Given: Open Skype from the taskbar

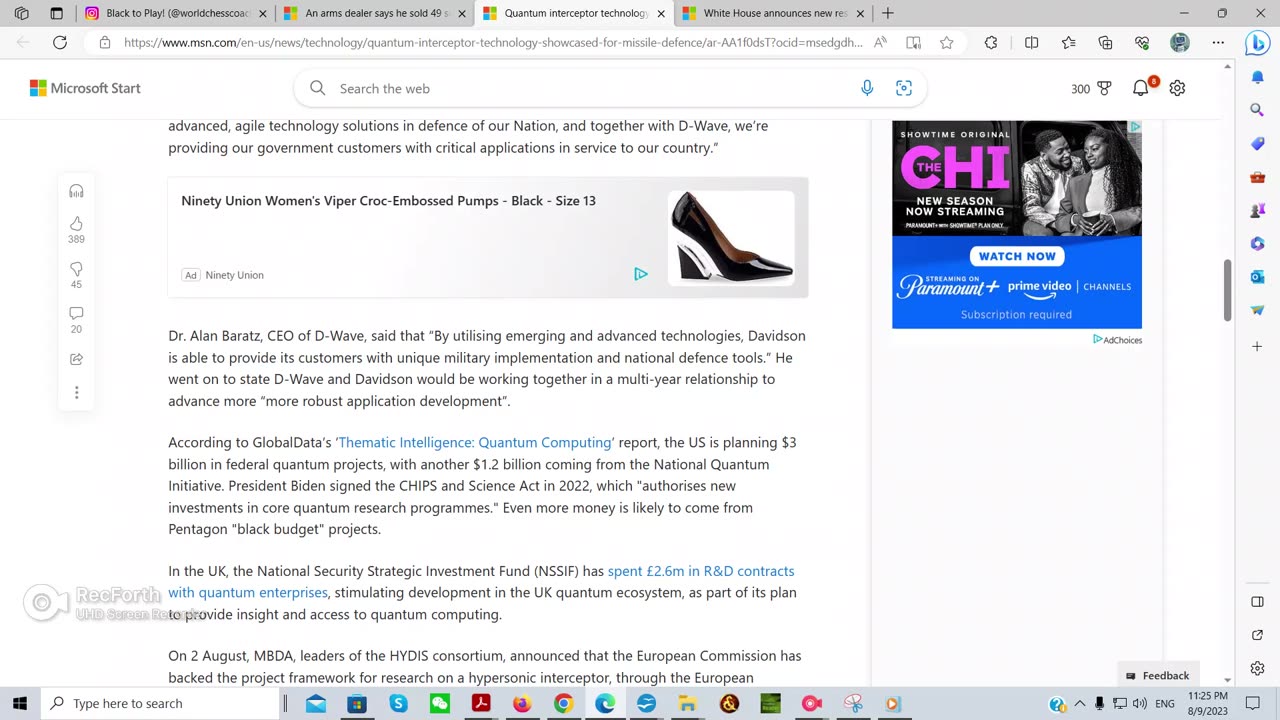Looking at the screenshot, I should coord(398,704).
